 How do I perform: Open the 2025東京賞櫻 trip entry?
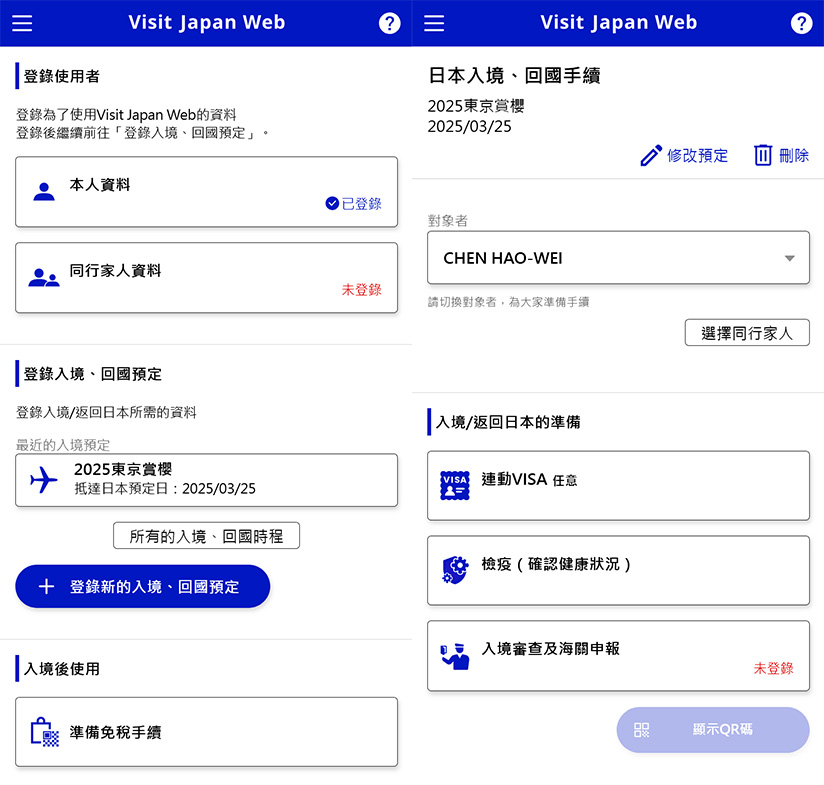pyautogui.click(x=207, y=480)
